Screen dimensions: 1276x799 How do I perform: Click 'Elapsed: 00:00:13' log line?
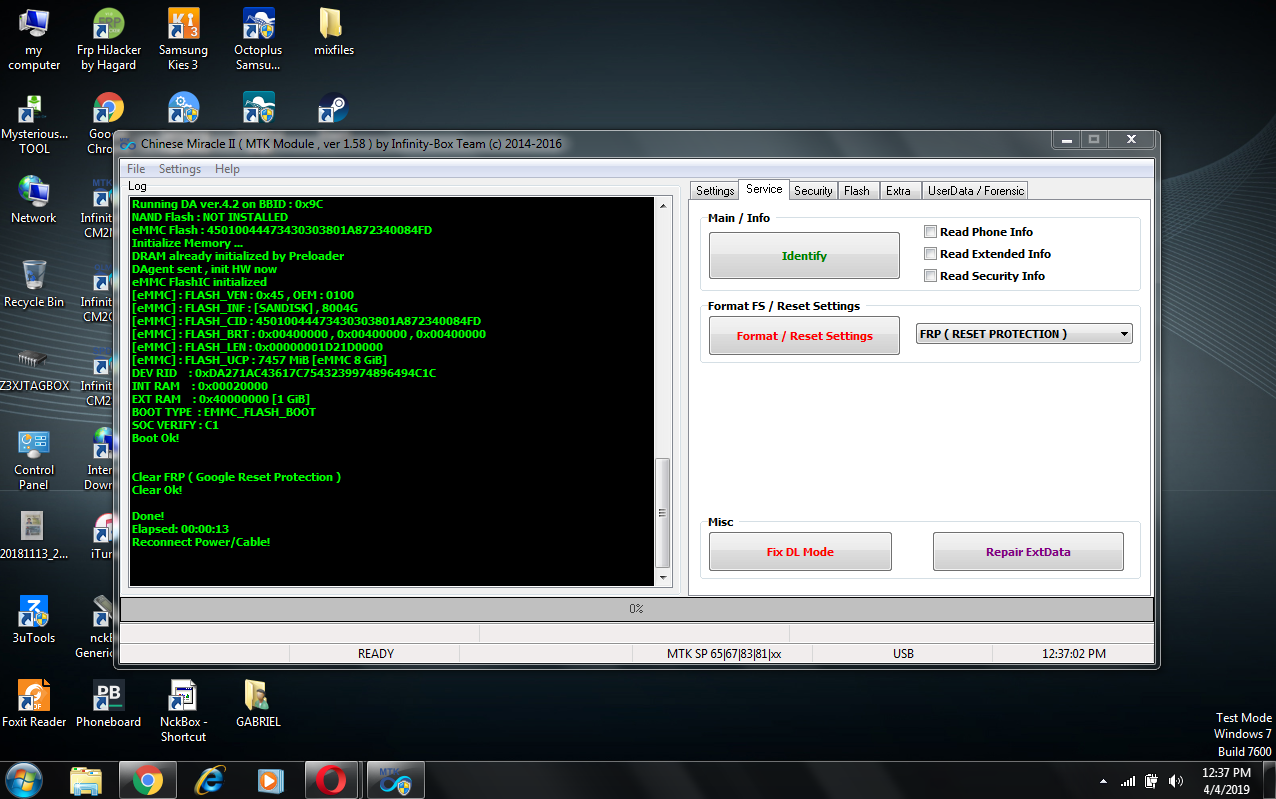click(x=180, y=529)
